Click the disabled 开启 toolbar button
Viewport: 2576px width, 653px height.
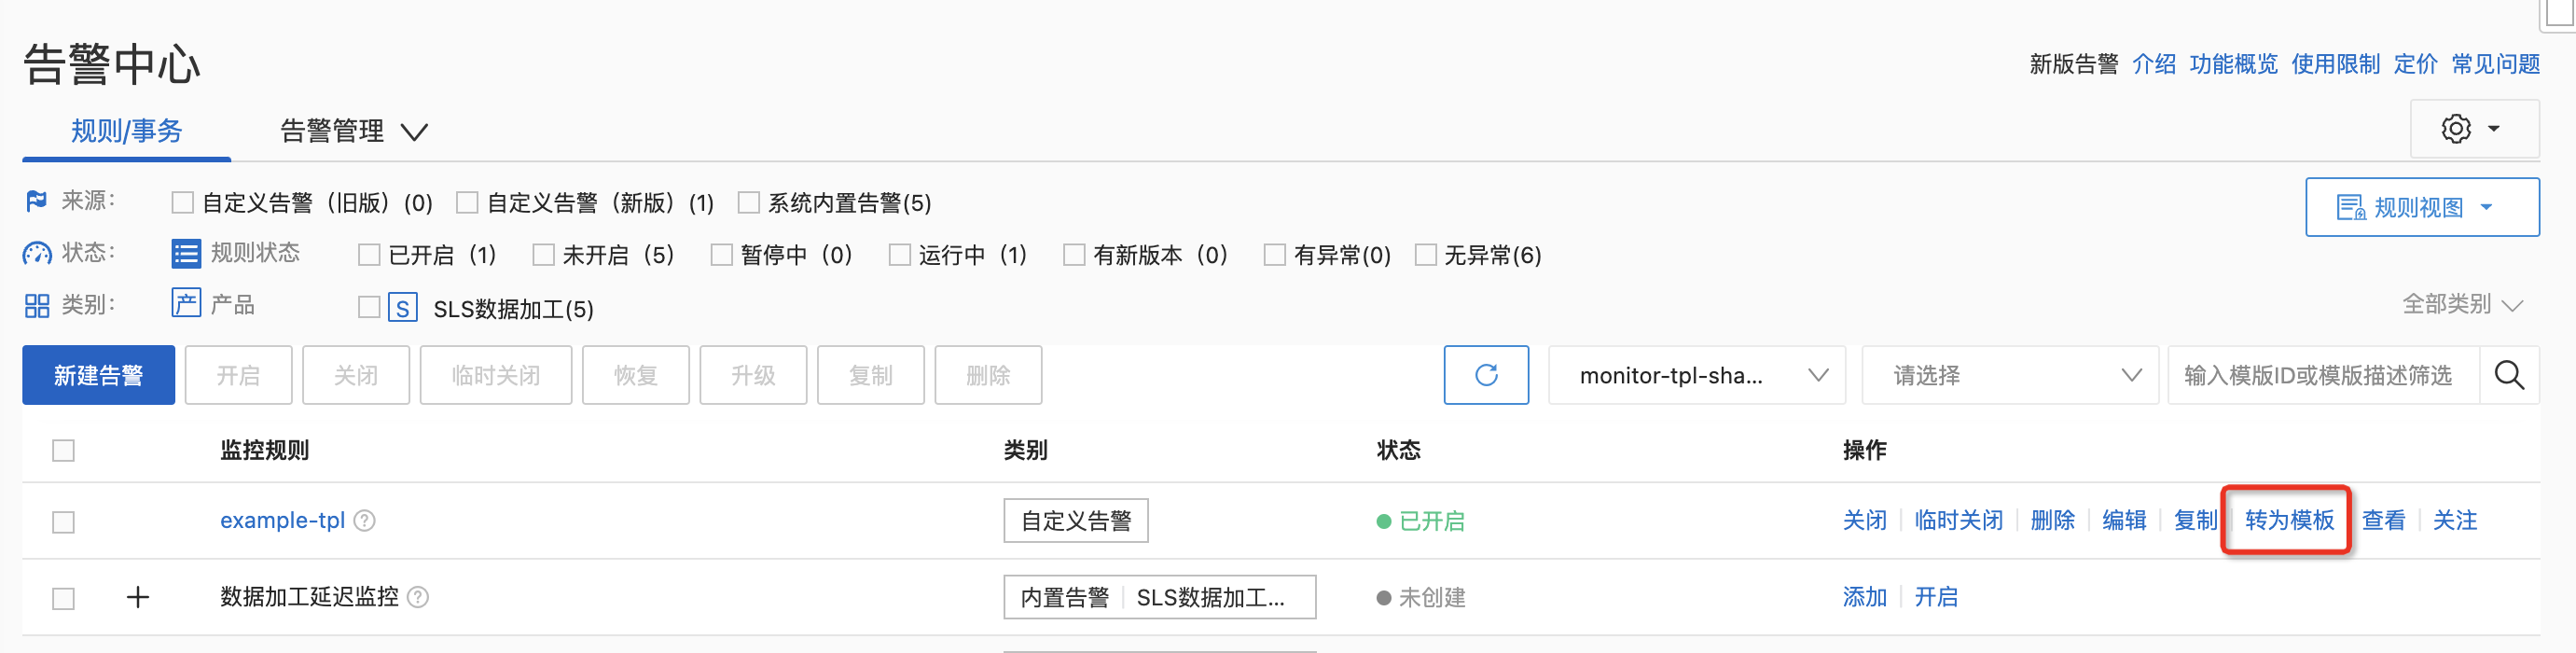[x=238, y=375]
